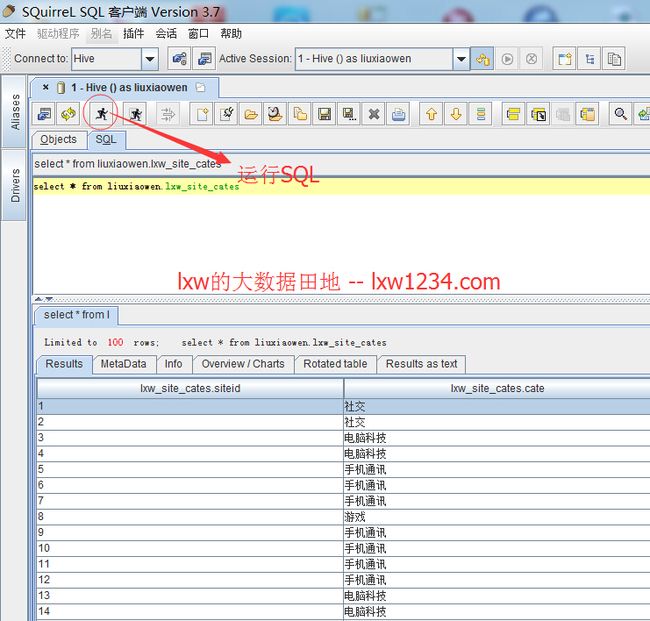Click the next SQL down-arrow icon

[456, 114]
